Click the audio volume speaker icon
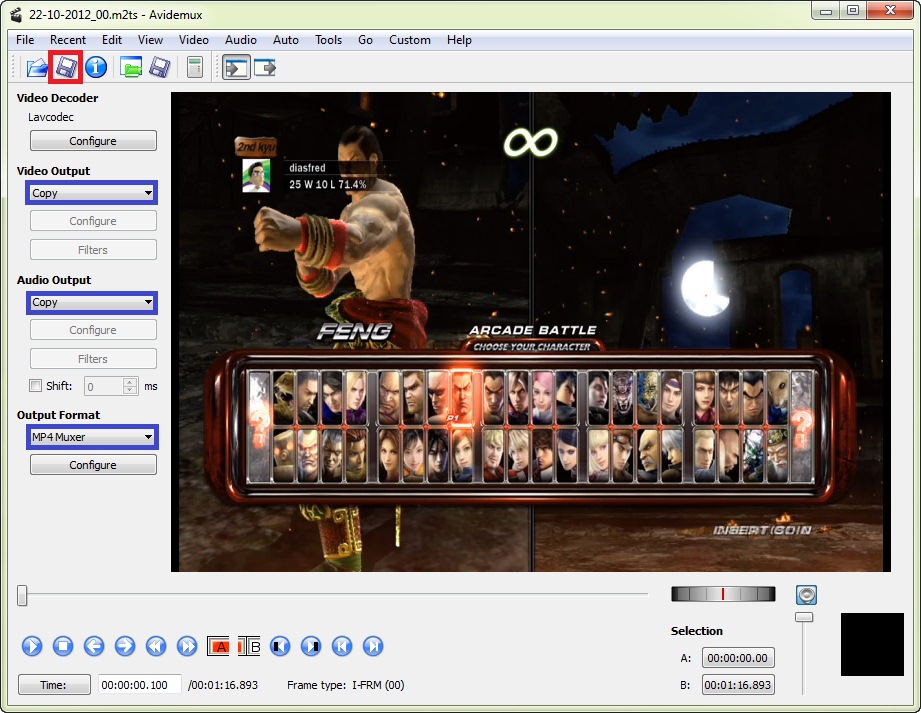Image resolution: width=921 pixels, height=713 pixels. (806, 595)
